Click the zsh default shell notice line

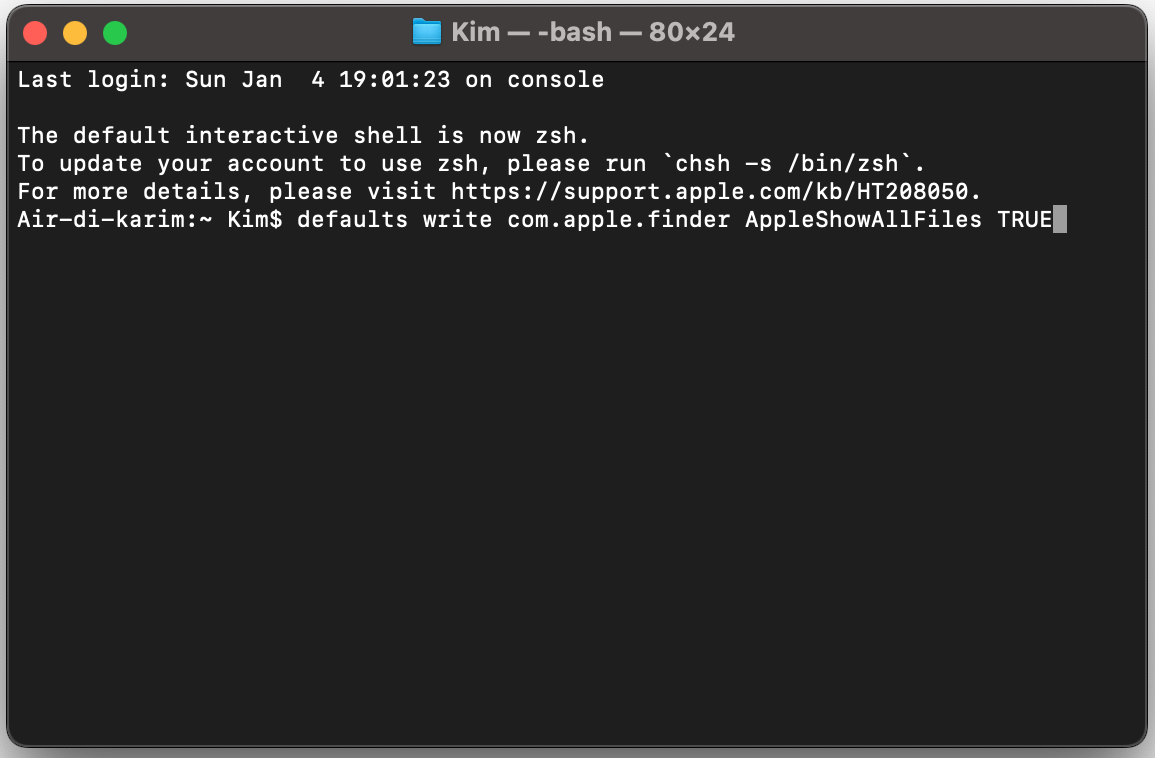coord(300,135)
